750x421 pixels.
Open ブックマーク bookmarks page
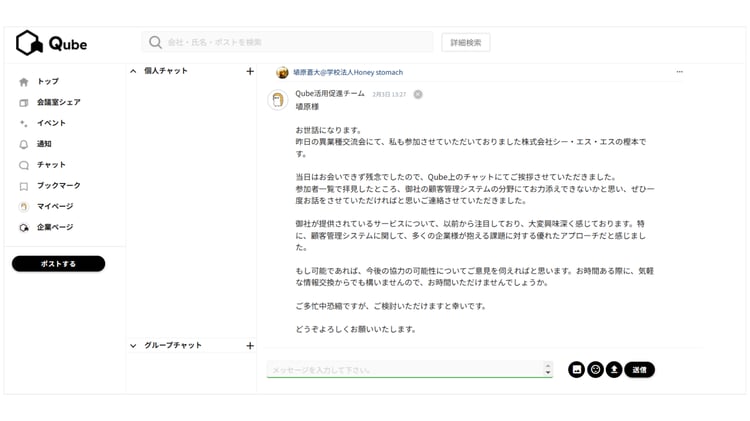click(58, 186)
